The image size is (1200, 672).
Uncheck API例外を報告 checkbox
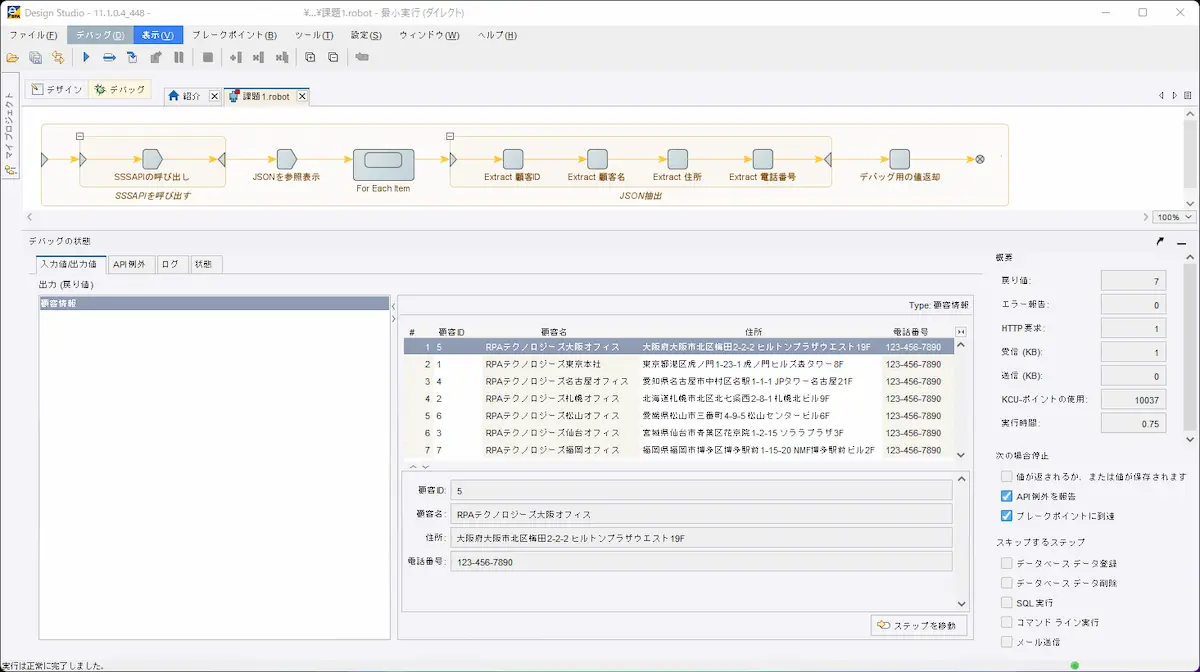click(x=1007, y=496)
